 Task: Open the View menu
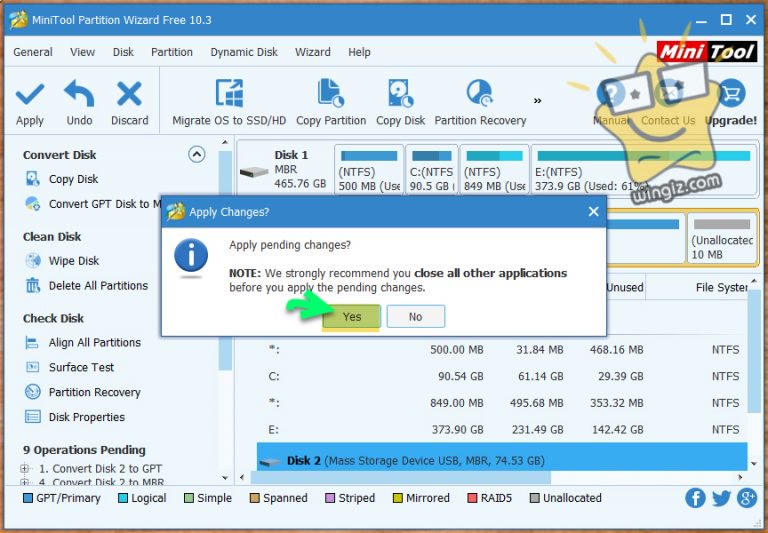pyautogui.click(x=82, y=52)
